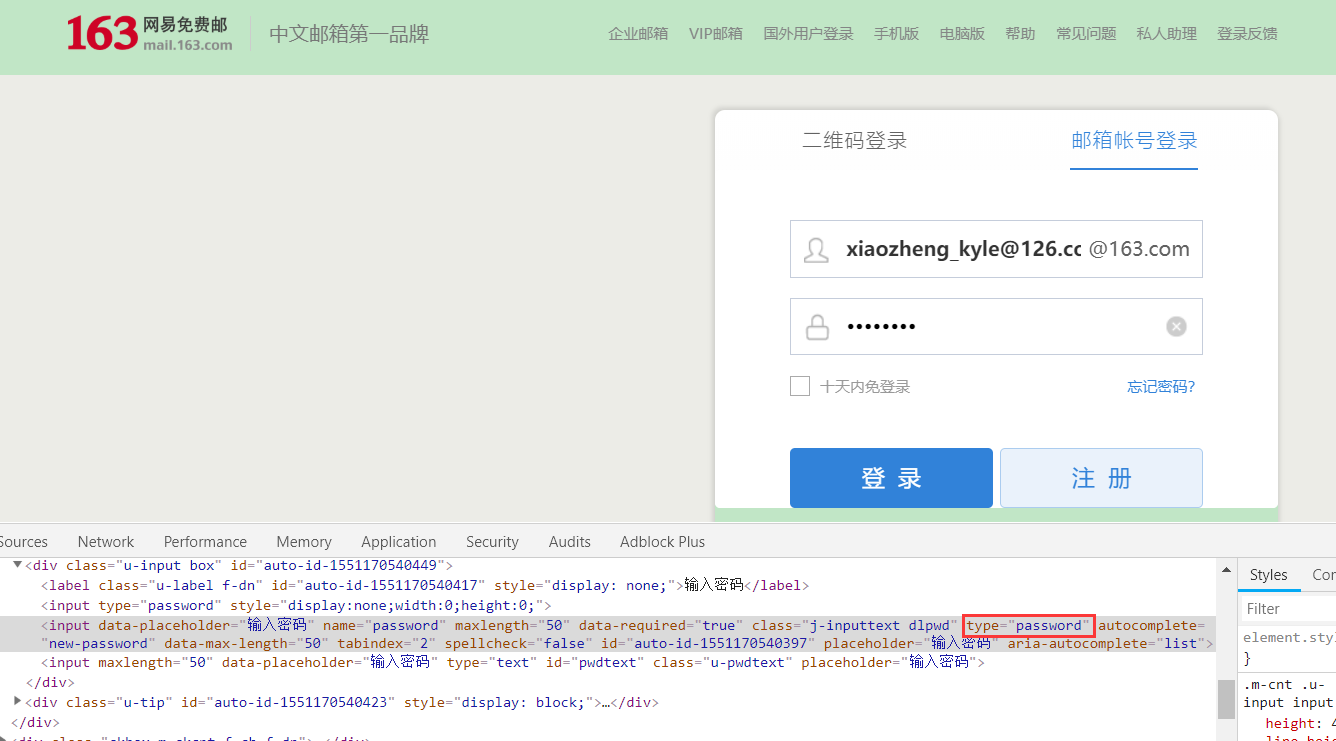Select the input id="pwdtext" line
This screenshot has width=1336, height=741.
coord(513,662)
